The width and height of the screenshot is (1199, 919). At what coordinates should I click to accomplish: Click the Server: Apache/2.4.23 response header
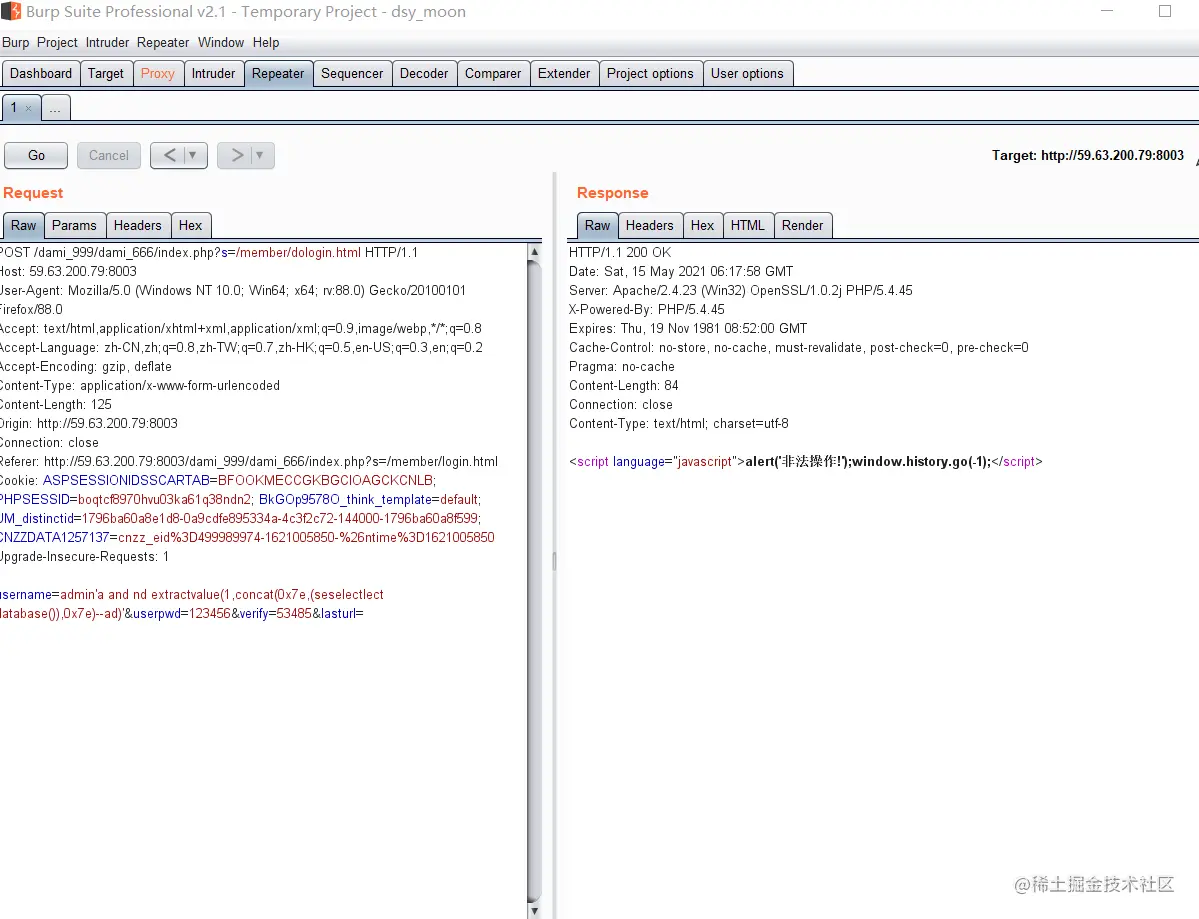[740, 291]
